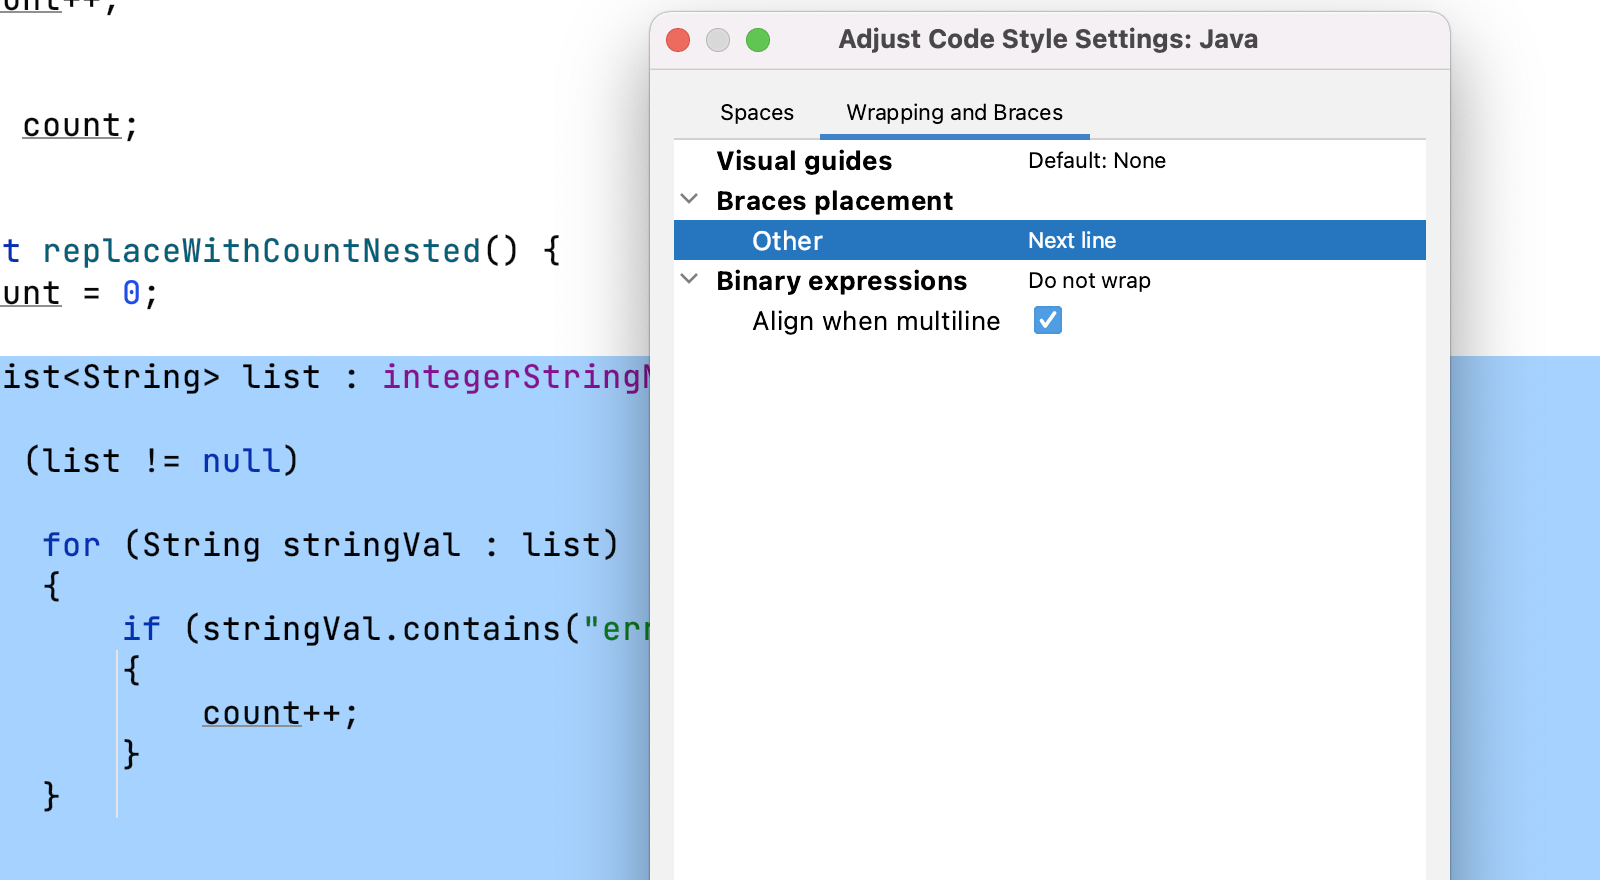Edit the Default: None visual guides value
Image resolution: width=1600 pixels, height=880 pixels.
tap(1096, 160)
